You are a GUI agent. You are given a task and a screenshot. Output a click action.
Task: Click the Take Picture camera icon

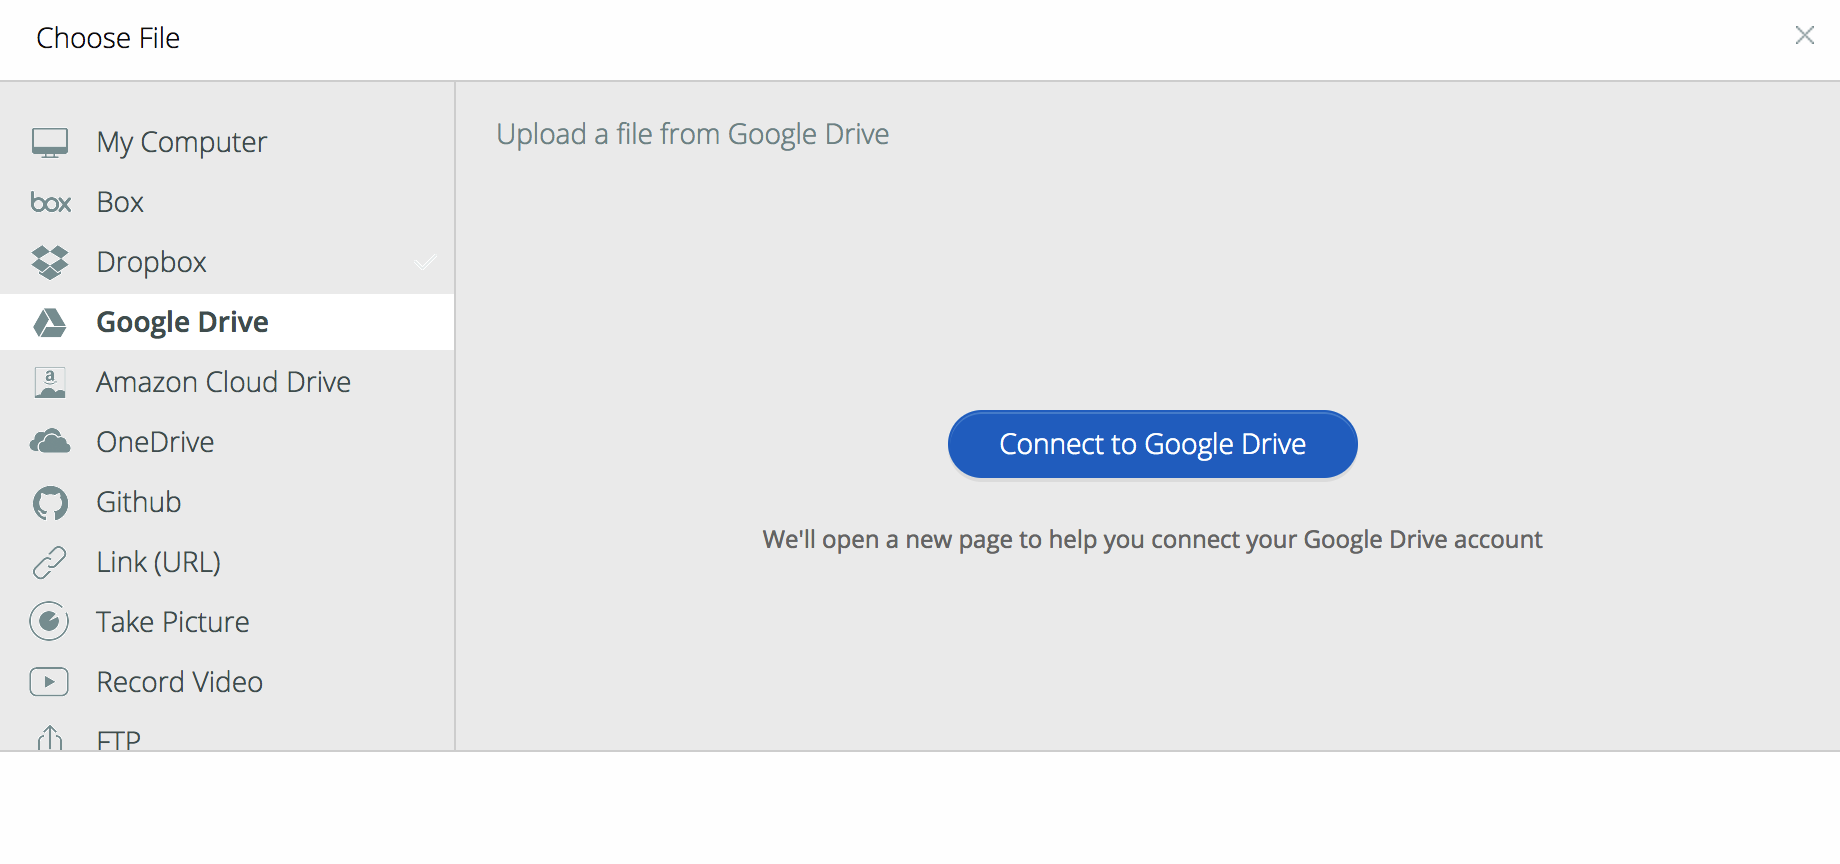pyautogui.click(x=50, y=622)
